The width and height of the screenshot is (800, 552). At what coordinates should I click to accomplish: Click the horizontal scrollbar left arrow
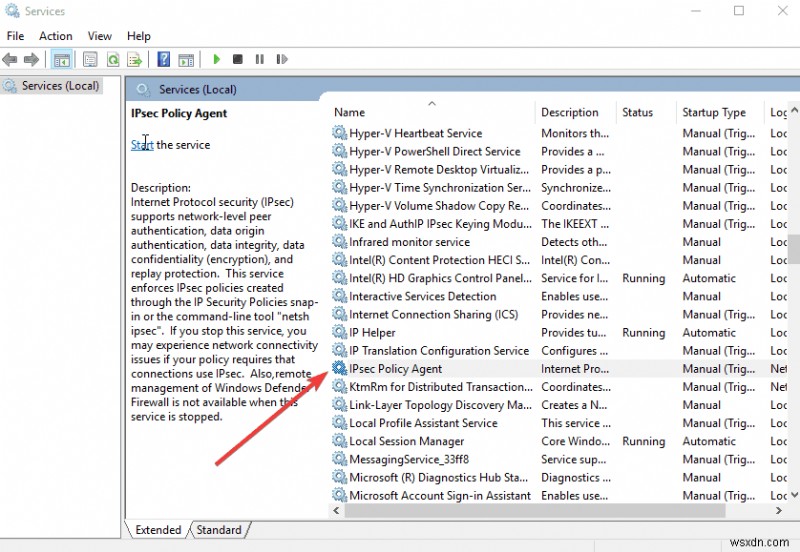point(336,510)
